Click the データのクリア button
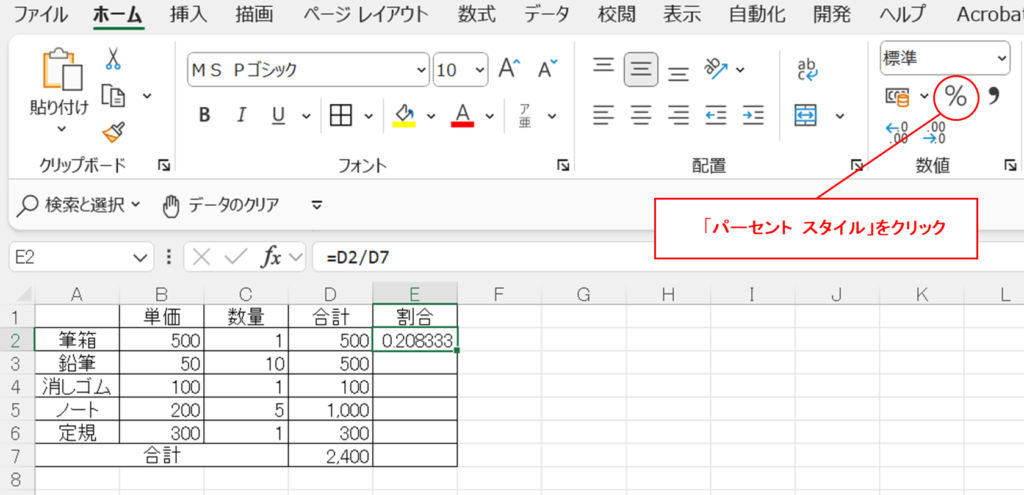 click(221, 205)
